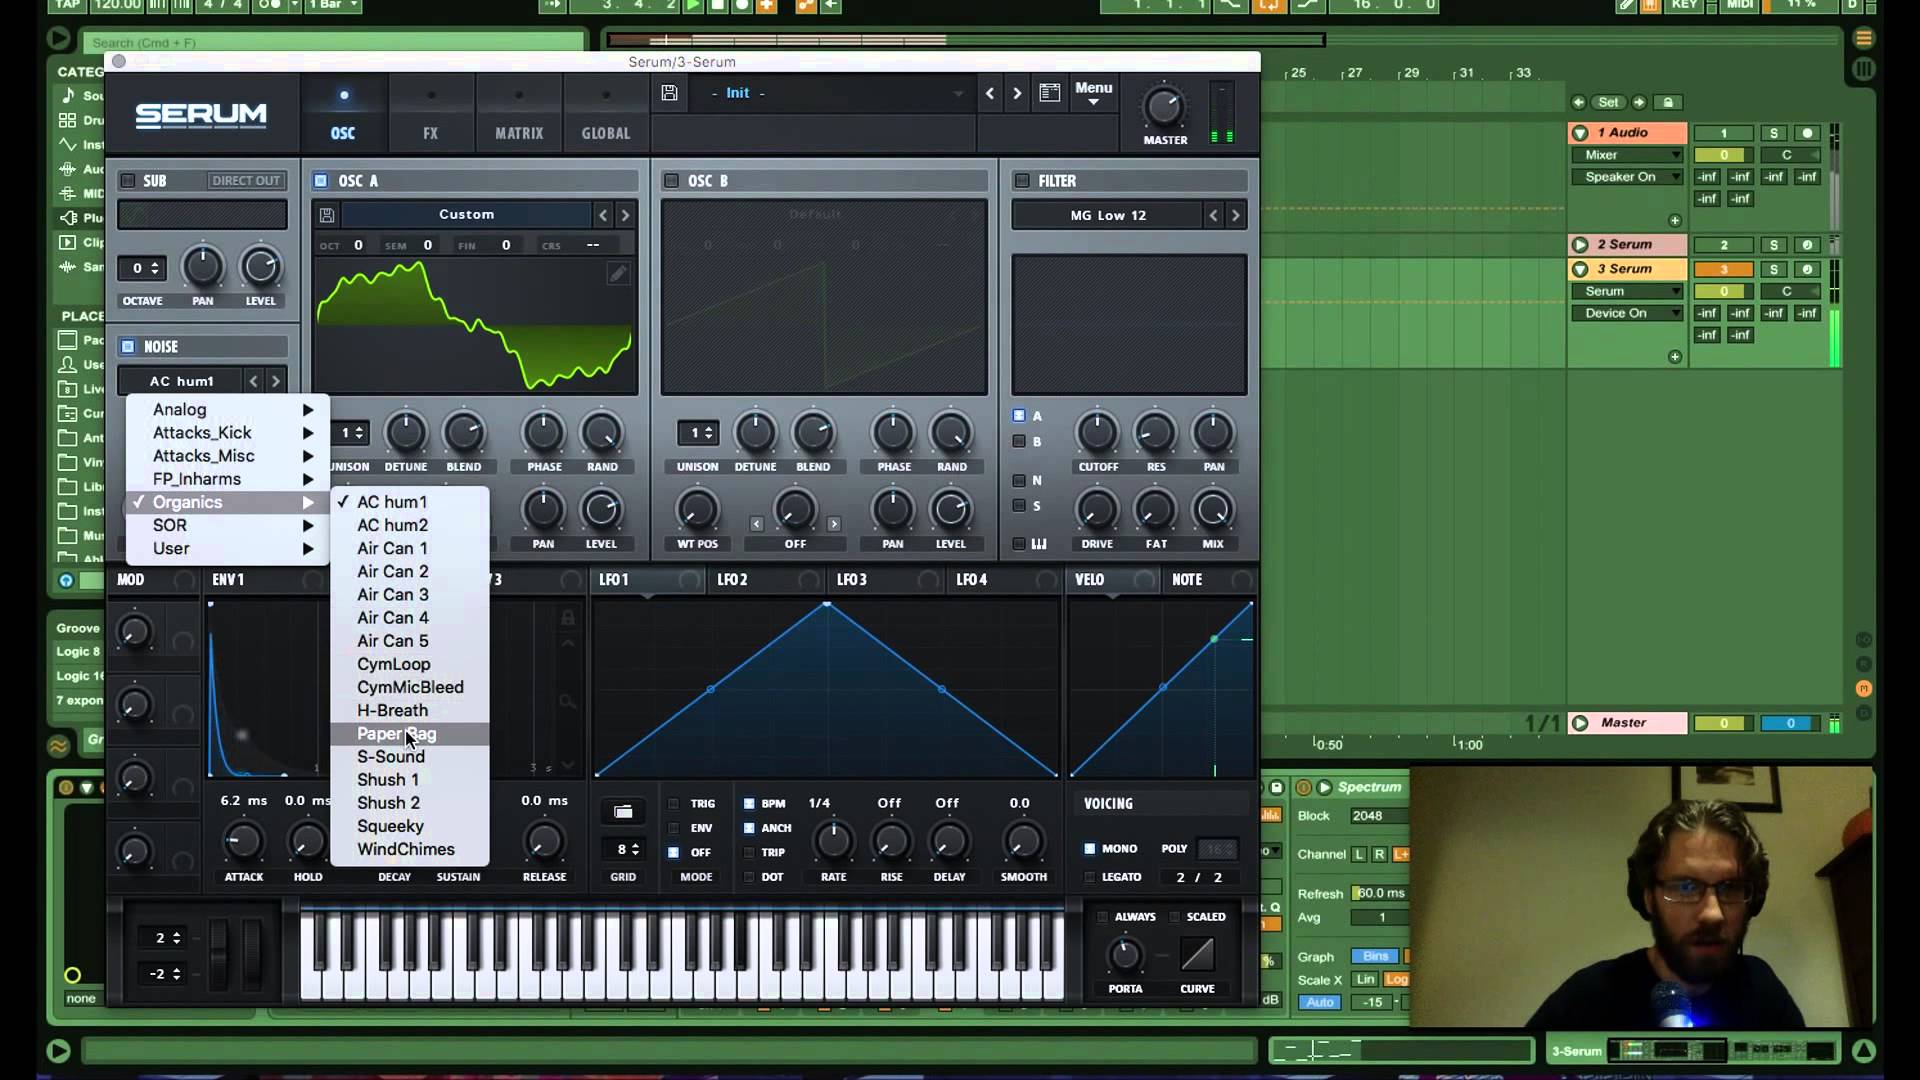Viewport: 1920px width, 1080px height.
Task: Enable OSC B switch
Action: click(672, 181)
